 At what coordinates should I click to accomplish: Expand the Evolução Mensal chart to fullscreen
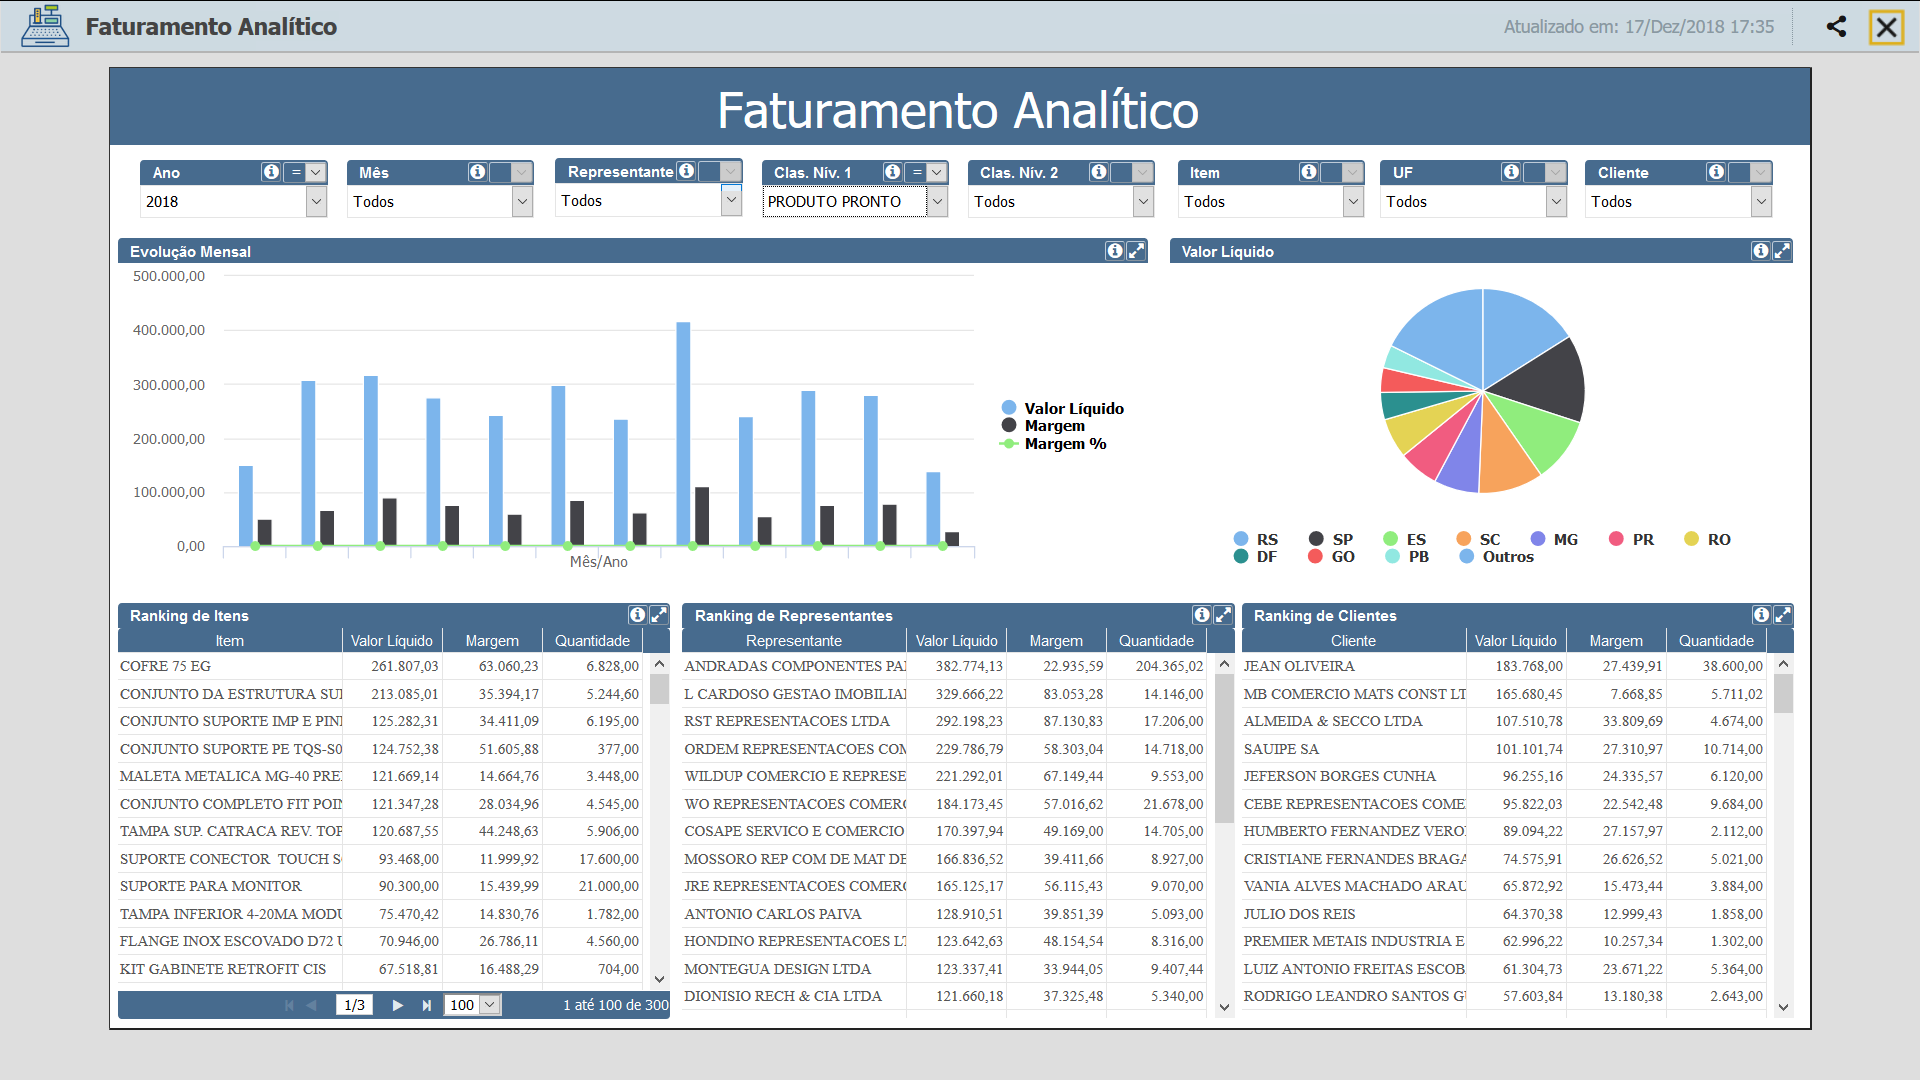[1136, 251]
